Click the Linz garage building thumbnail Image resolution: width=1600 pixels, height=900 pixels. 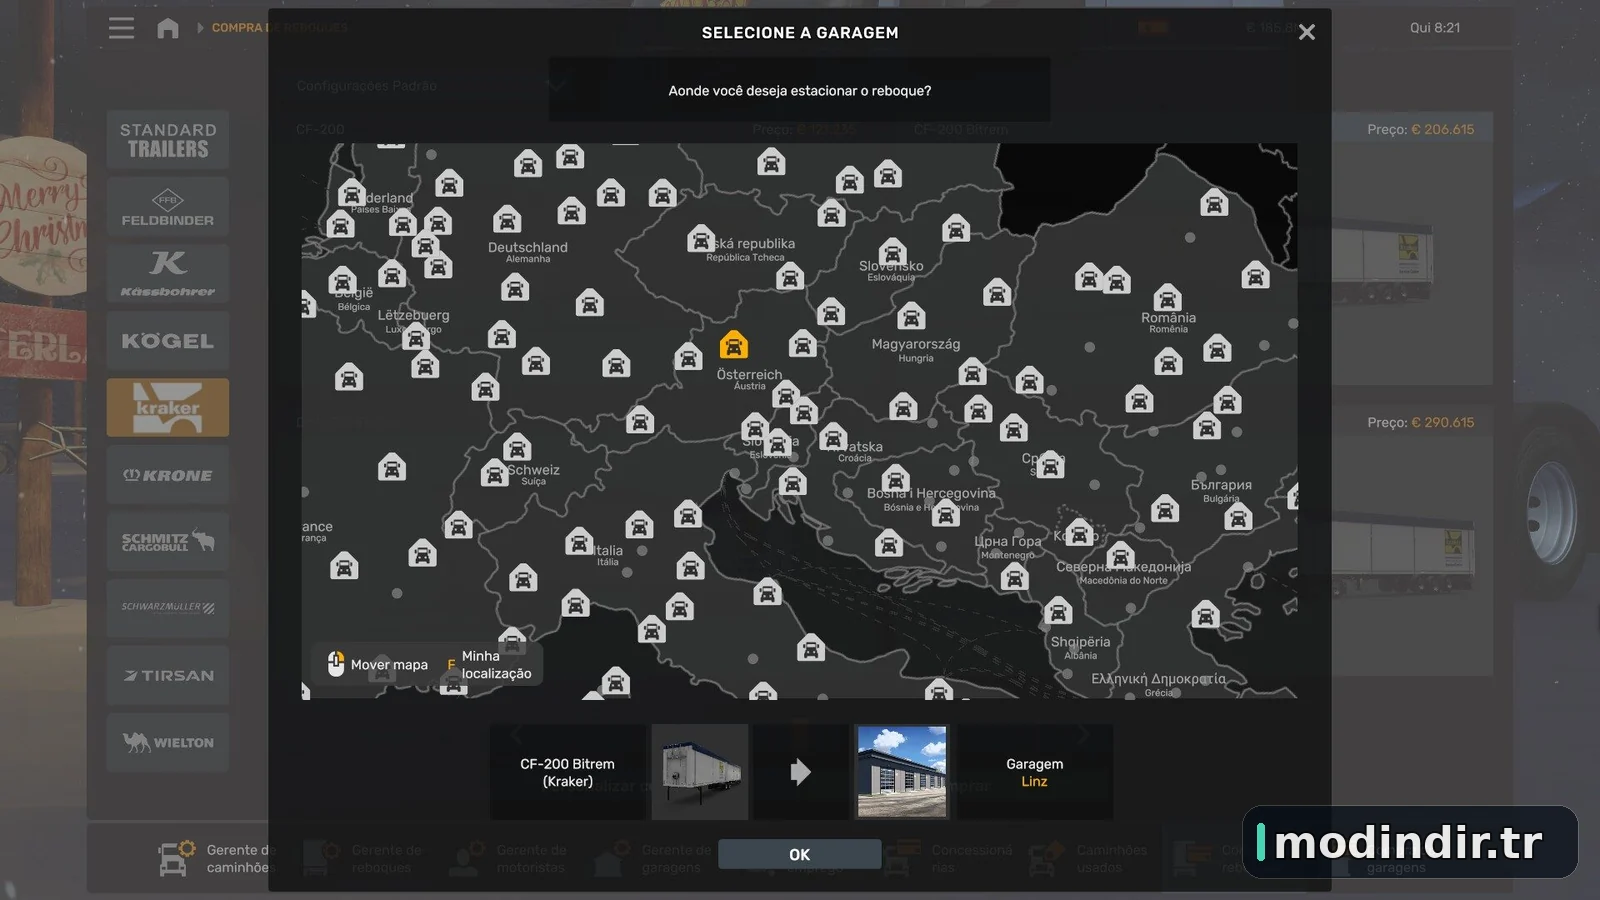902,772
